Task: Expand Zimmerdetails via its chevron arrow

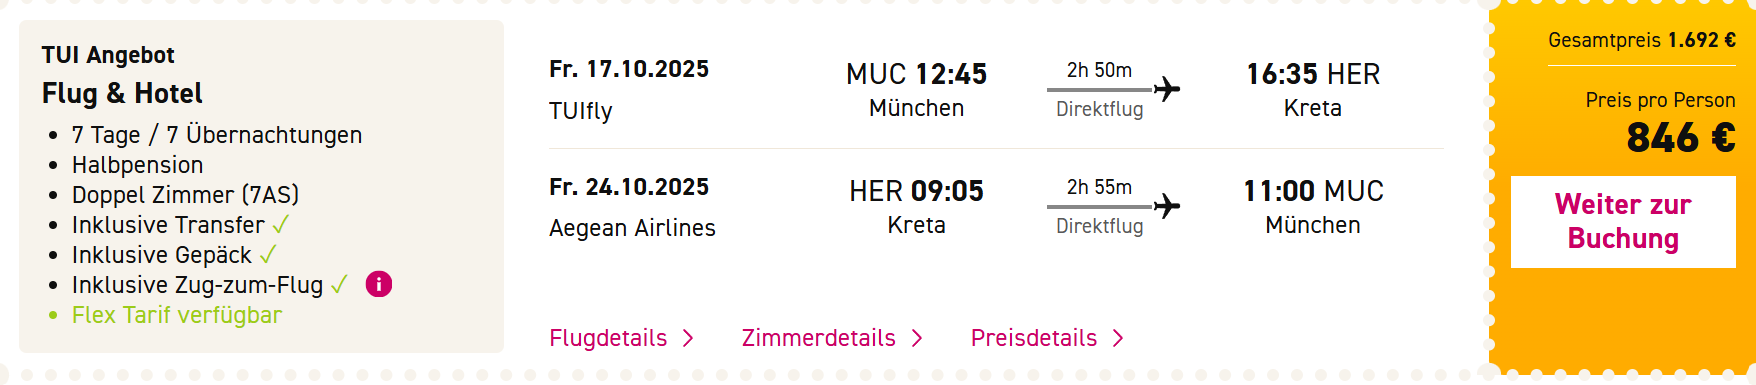Action: 917,339
